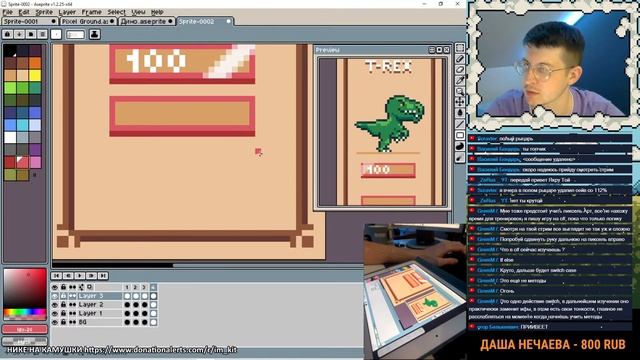Click the rainbow hue strip in color picker

tap(25, 313)
